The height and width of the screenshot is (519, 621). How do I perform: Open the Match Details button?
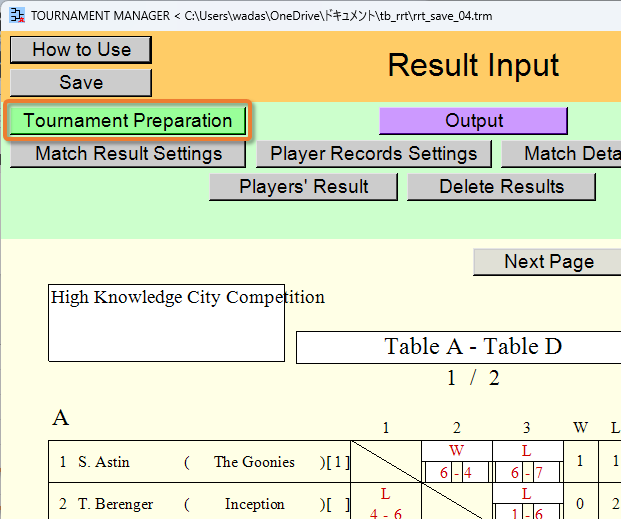click(x=562, y=154)
